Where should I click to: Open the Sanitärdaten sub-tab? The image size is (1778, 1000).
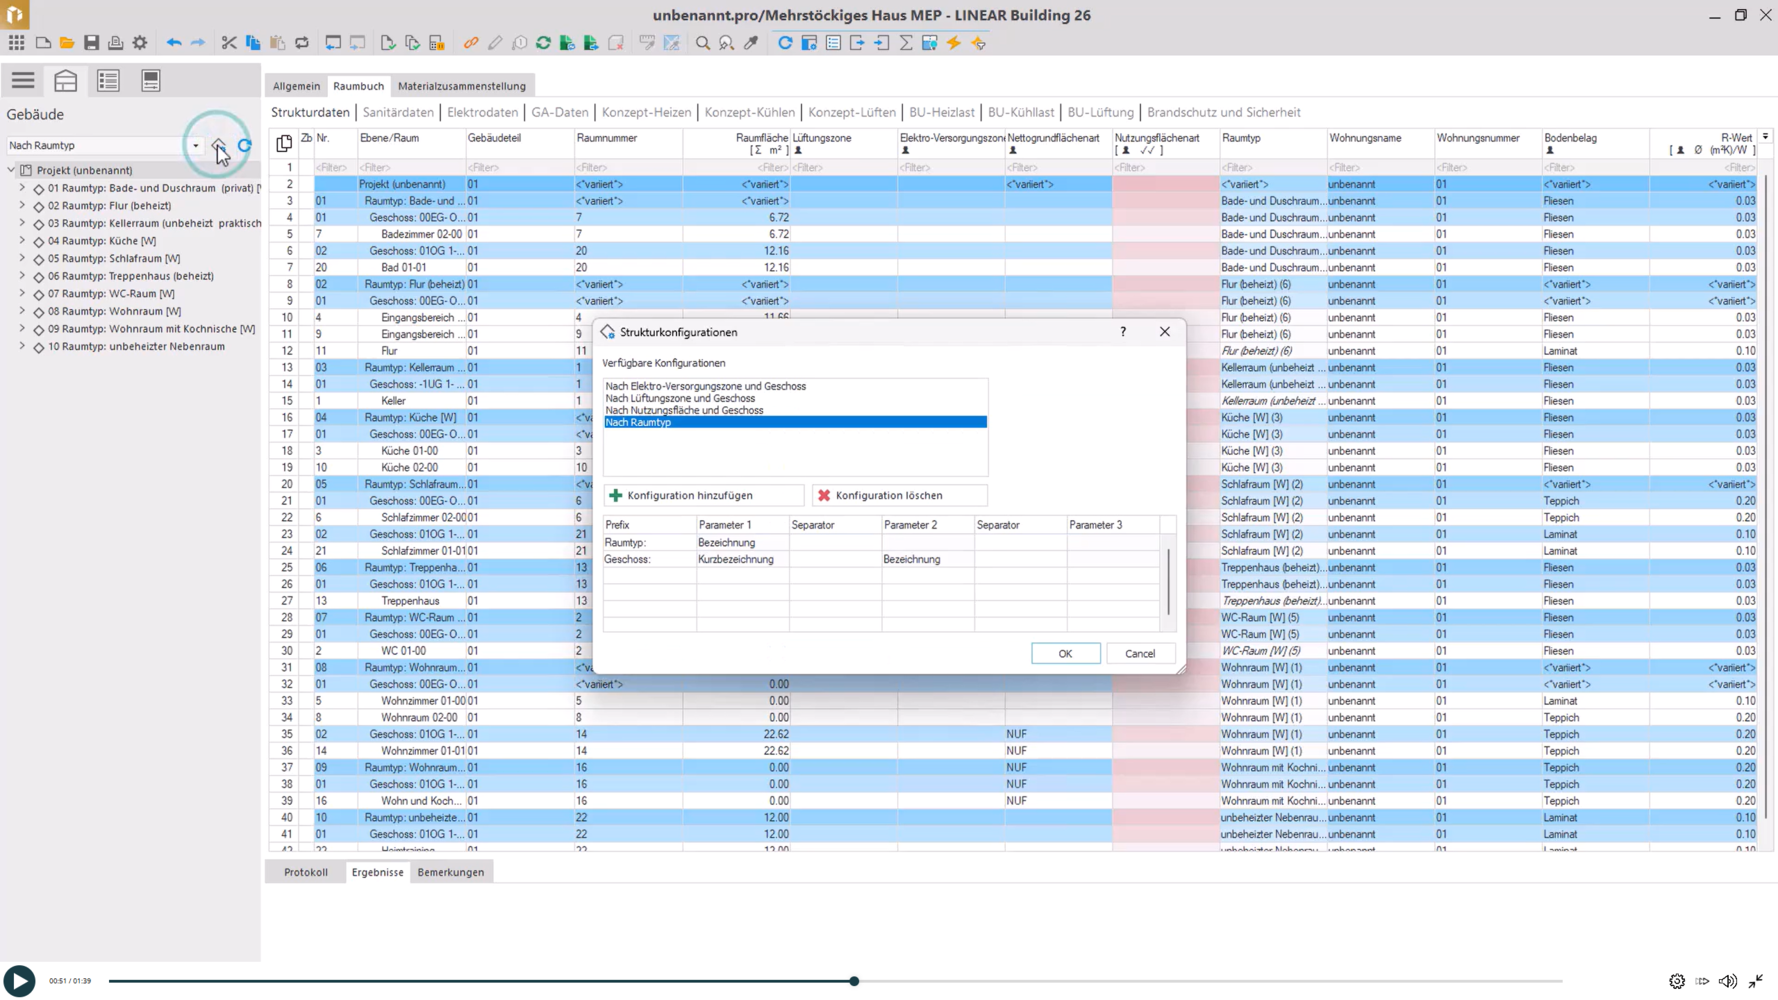(x=398, y=112)
